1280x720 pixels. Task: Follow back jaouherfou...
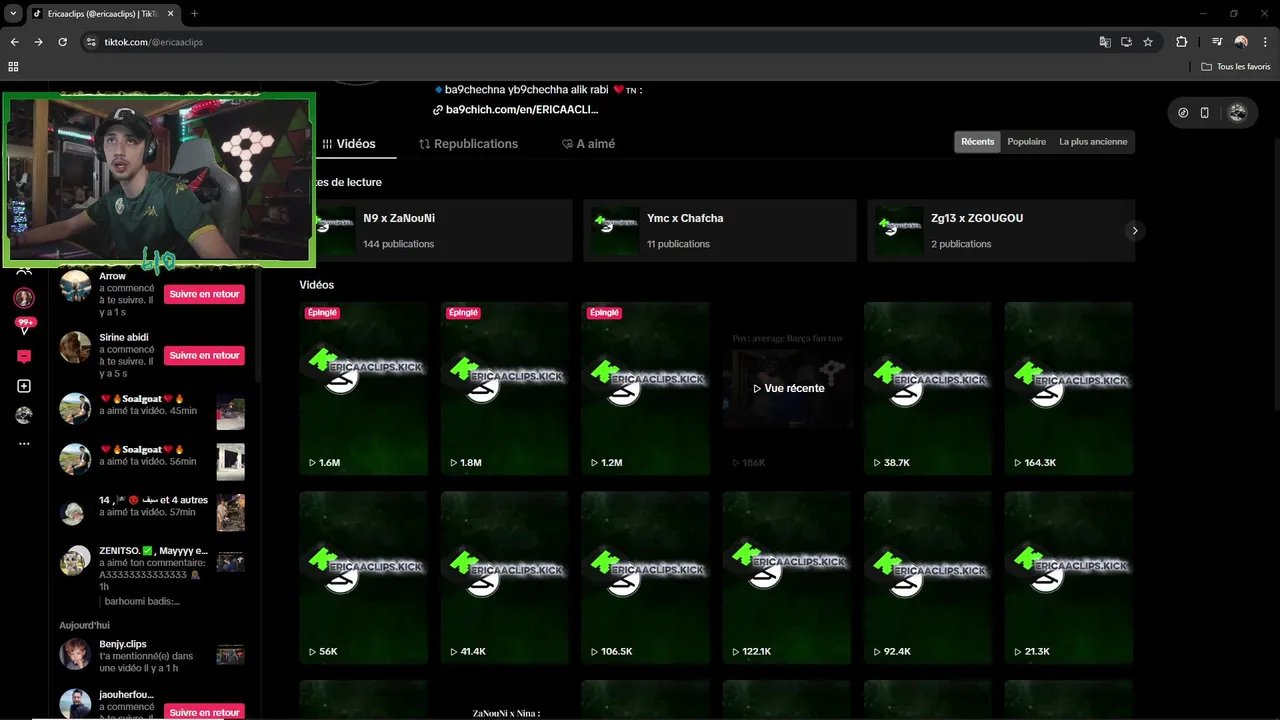click(x=204, y=712)
